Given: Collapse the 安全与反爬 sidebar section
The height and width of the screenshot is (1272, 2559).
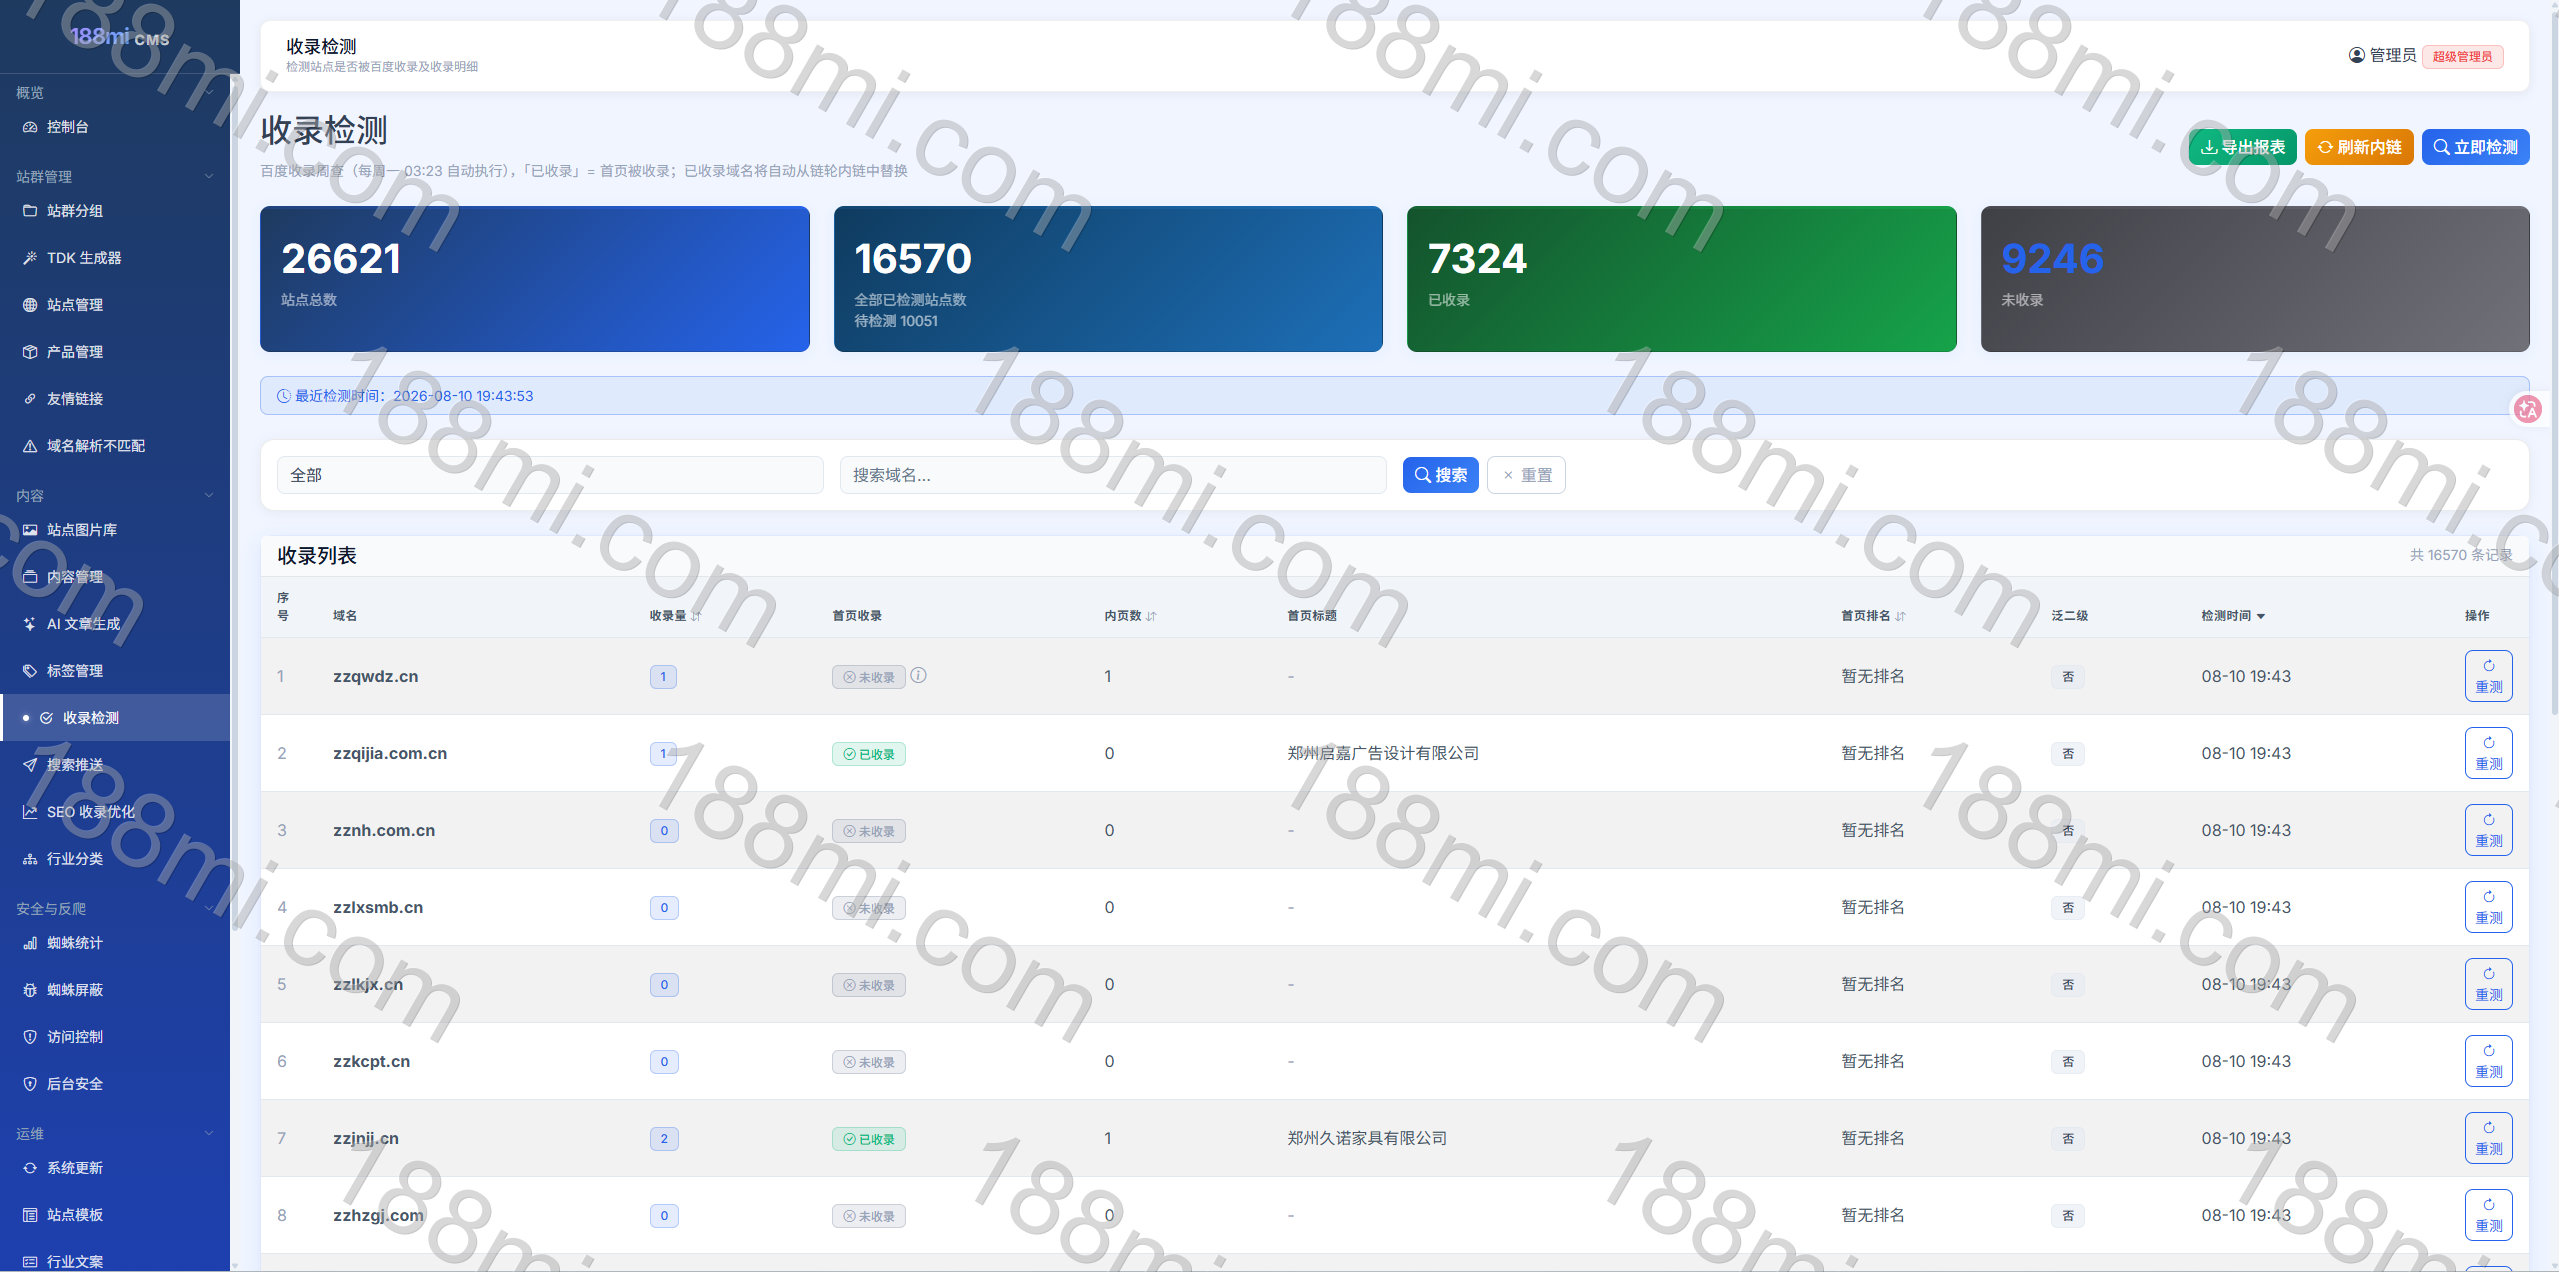Looking at the screenshot, I should click(x=209, y=909).
